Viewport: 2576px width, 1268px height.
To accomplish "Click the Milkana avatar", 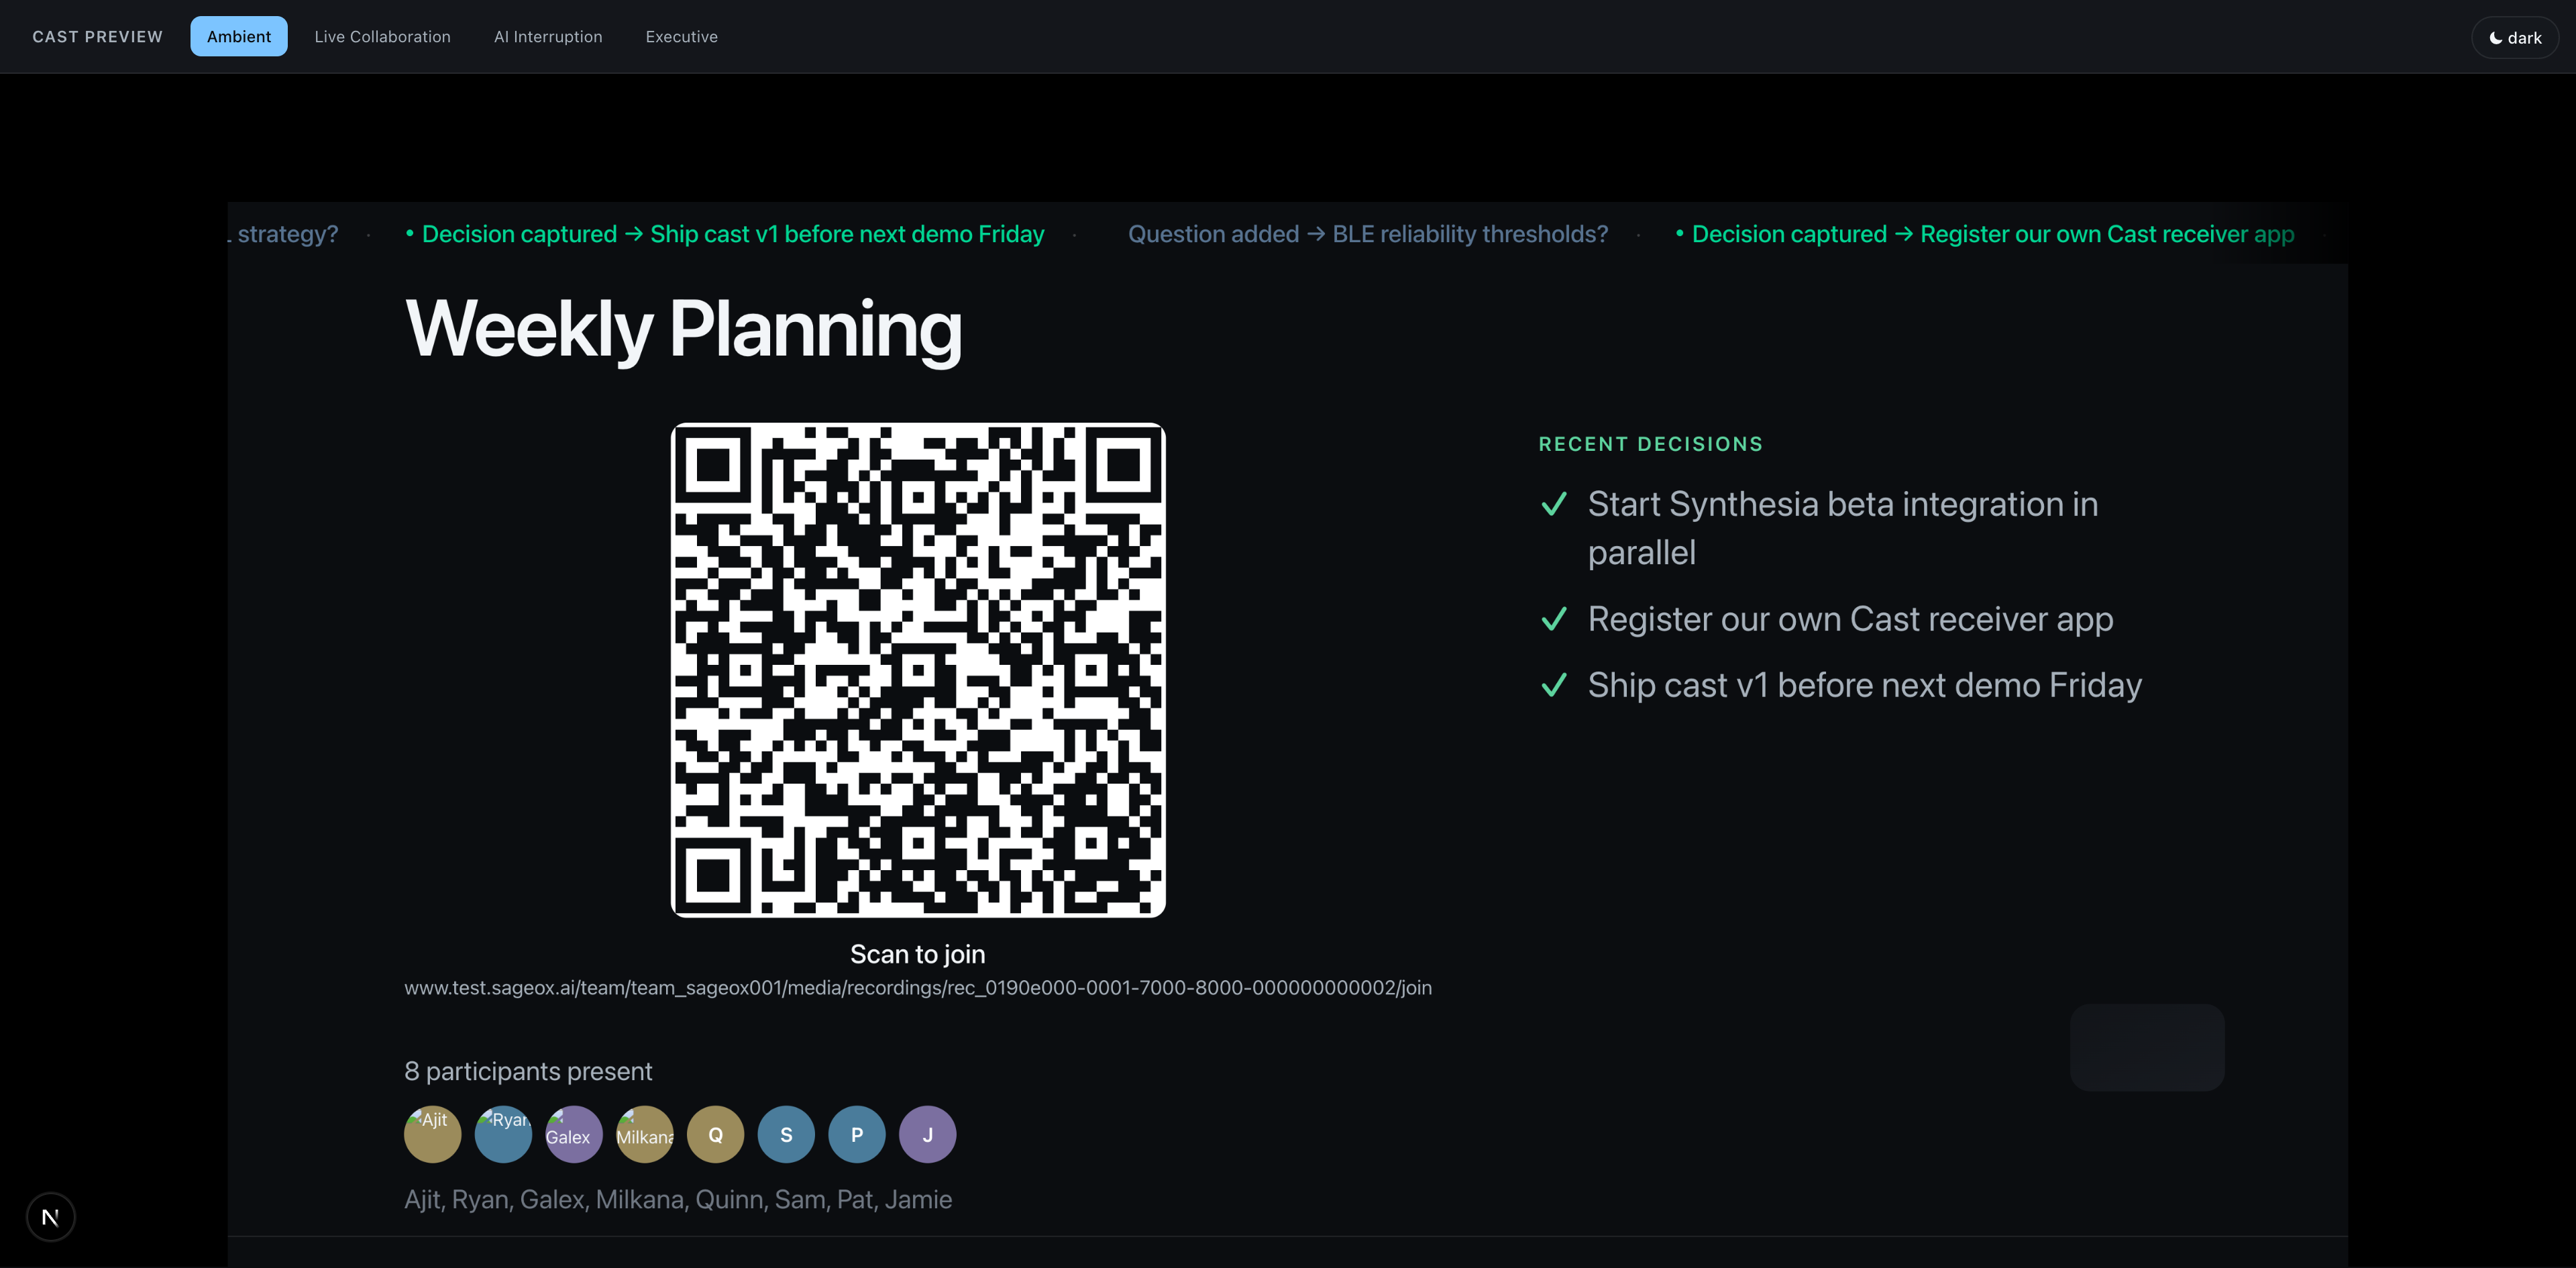I will [645, 1134].
